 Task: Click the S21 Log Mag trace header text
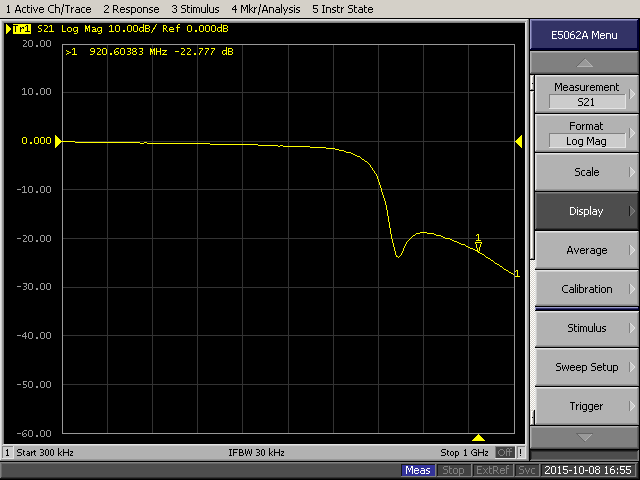click(133, 29)
